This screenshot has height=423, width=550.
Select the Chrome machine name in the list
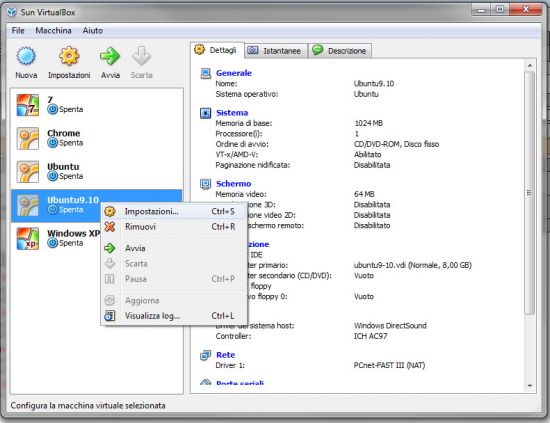click(63, 133)
